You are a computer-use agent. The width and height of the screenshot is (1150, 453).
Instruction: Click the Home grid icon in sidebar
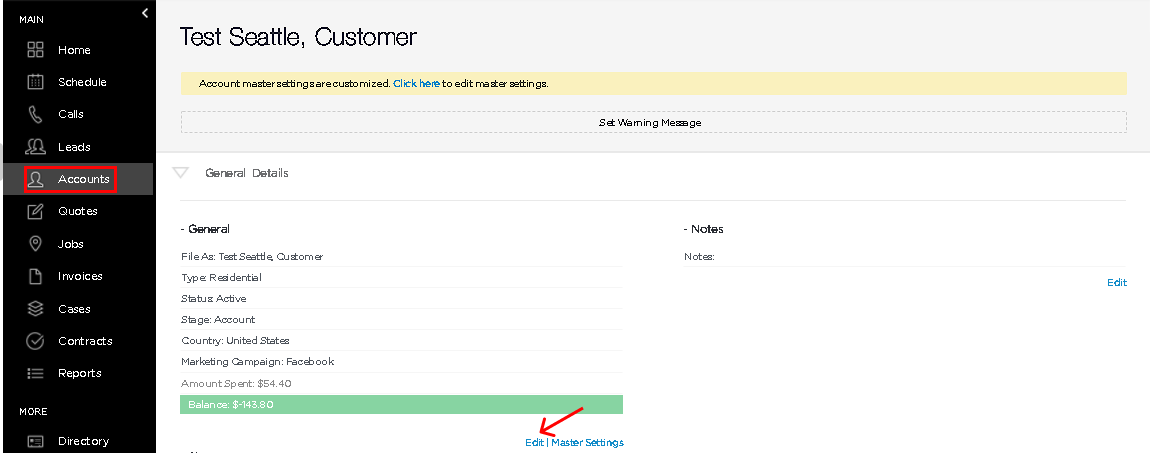tap(35, 50)
